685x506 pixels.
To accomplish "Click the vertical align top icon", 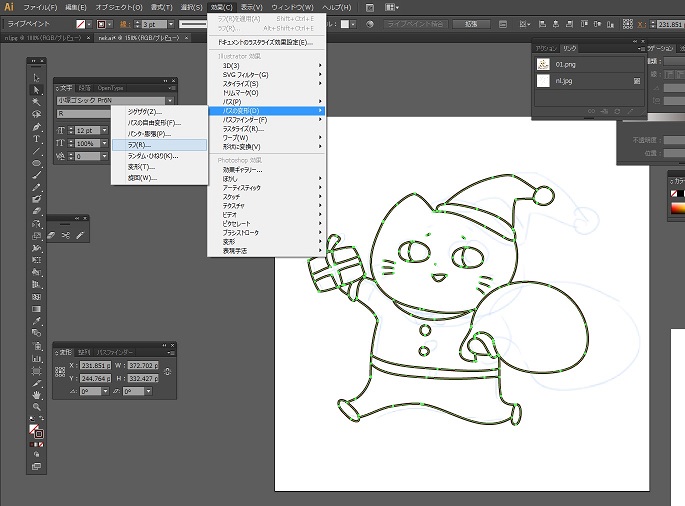I will tap(584, 24).
